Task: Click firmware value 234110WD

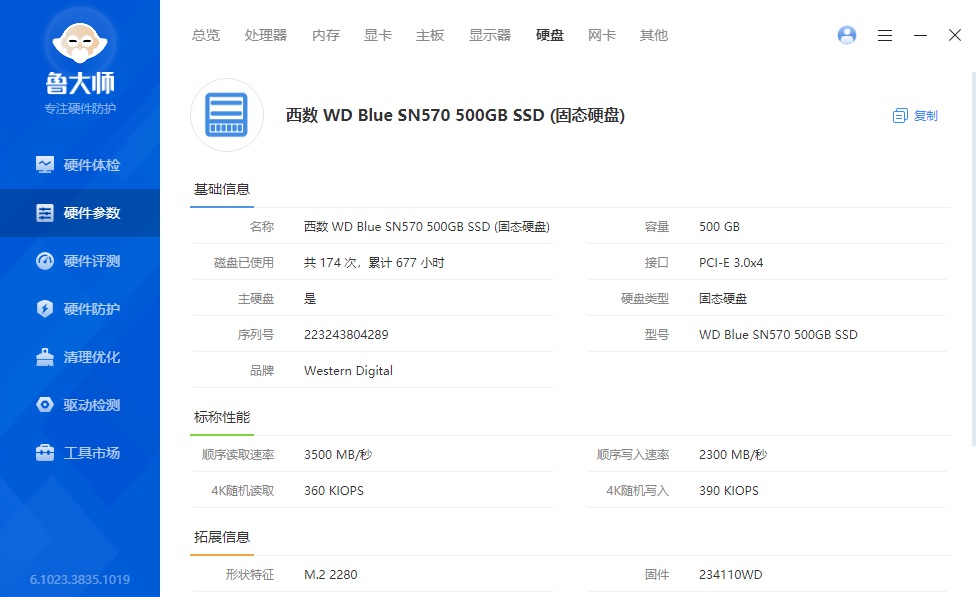Action: pos(730,575)
